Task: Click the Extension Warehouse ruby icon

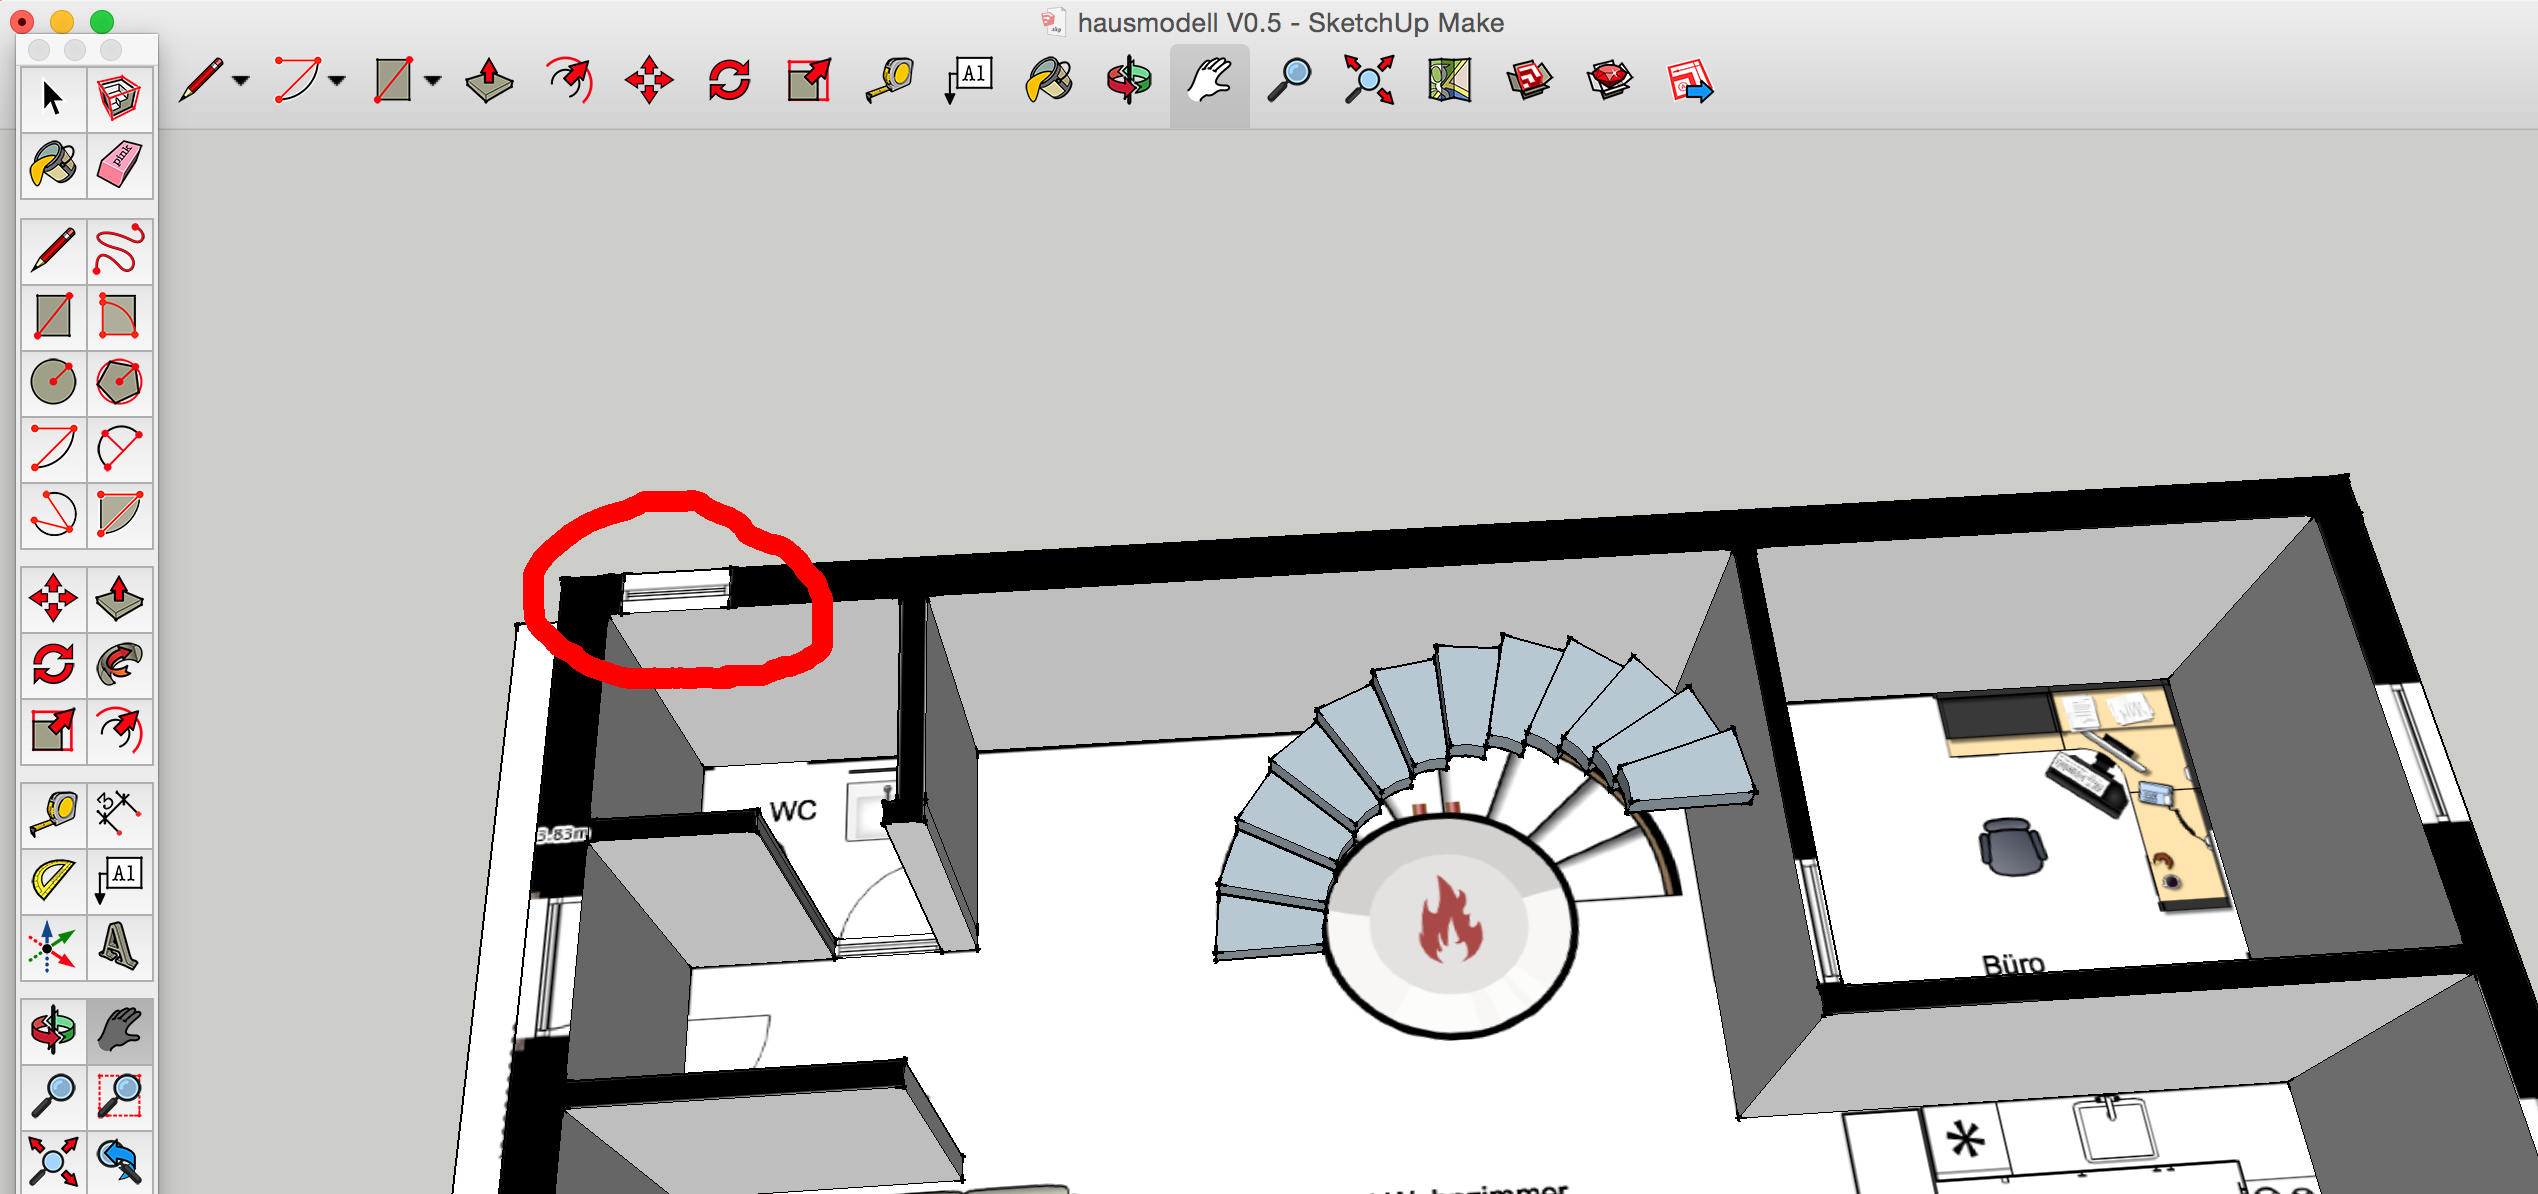Action: [1609, 80]
